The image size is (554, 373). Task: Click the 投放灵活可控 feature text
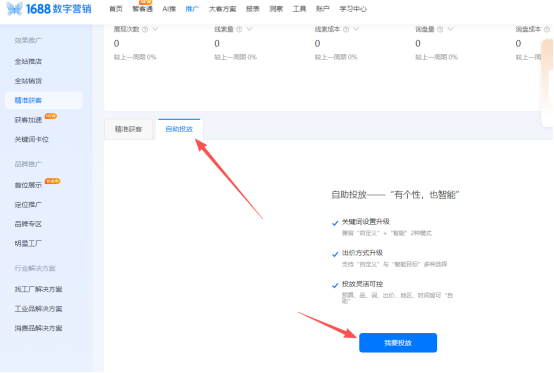362,284
